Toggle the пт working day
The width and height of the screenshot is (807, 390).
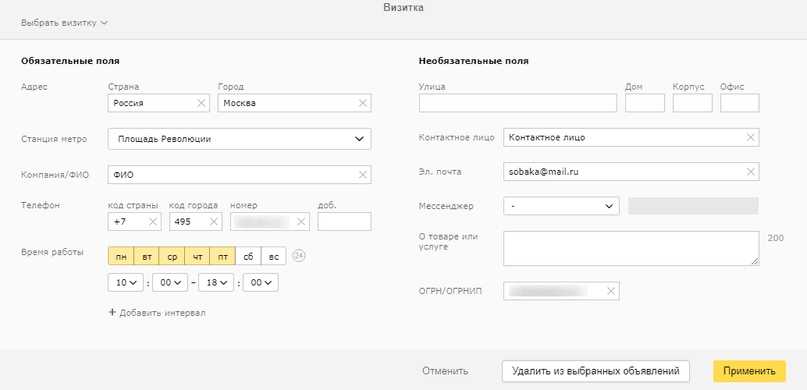[223, 256]
